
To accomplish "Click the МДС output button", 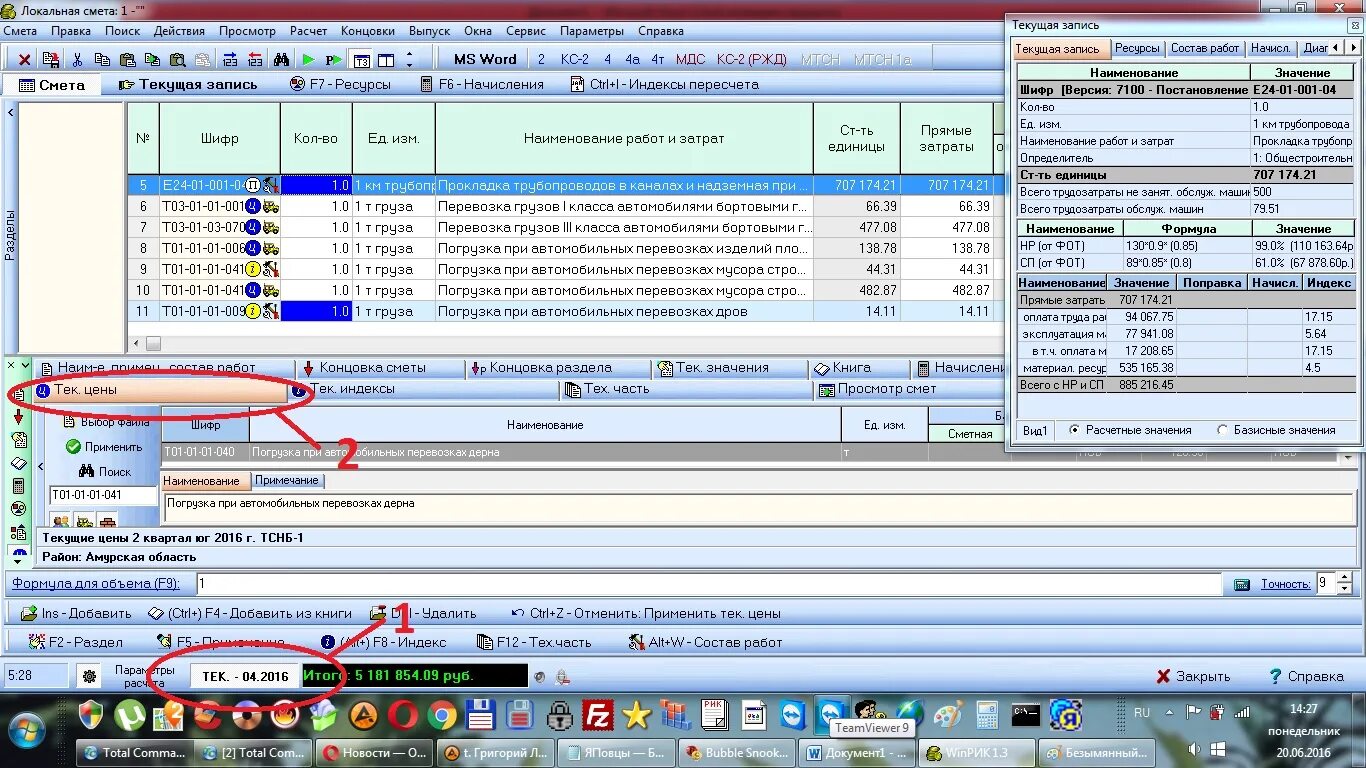I will click(x=690, y=60).
